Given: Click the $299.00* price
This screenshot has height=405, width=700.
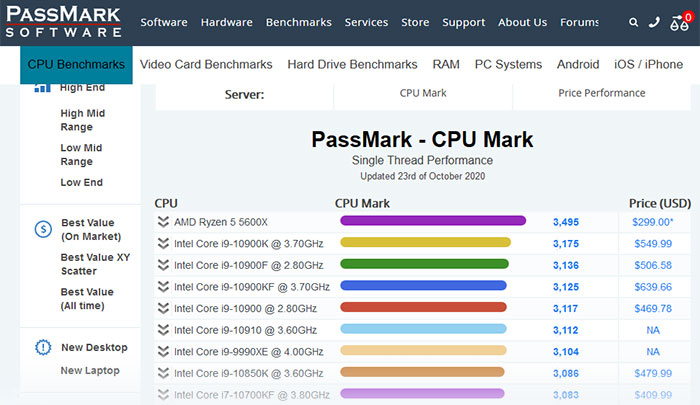Looking at the screenshot, I should point(653,222).
